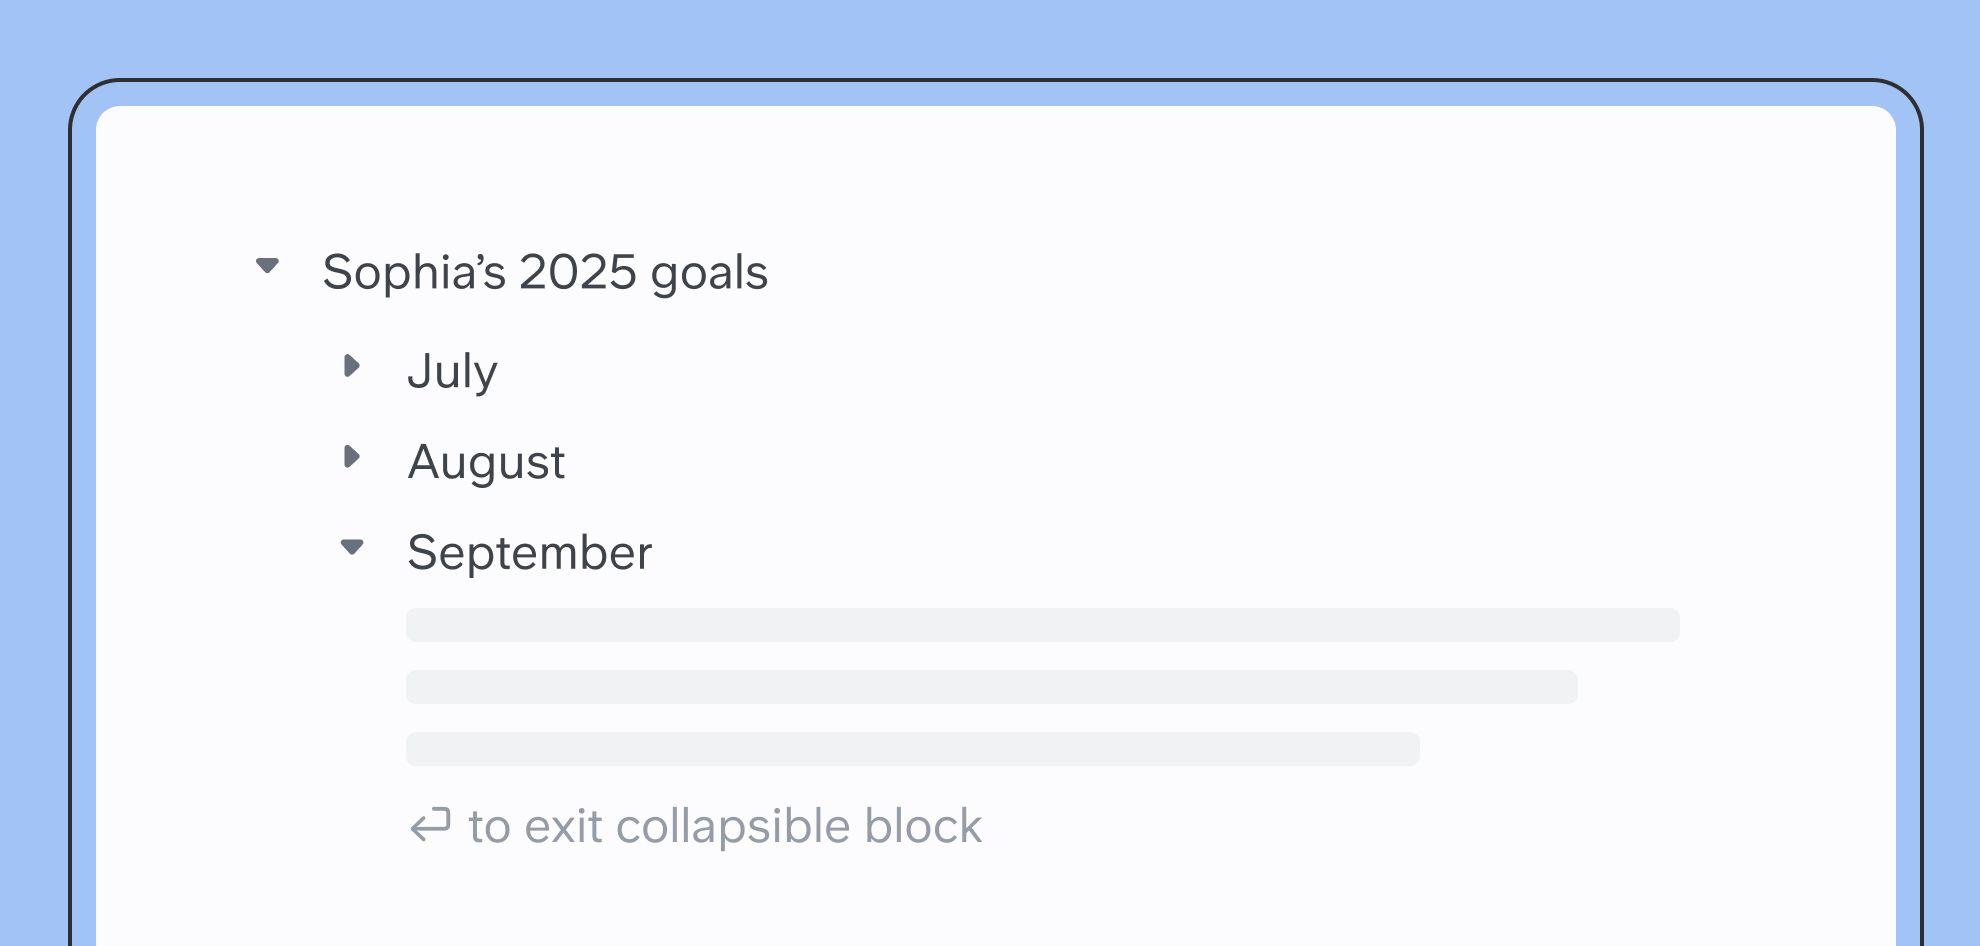Select the first placeholder line under September

pyautogui.click(x=1042, y=625)
